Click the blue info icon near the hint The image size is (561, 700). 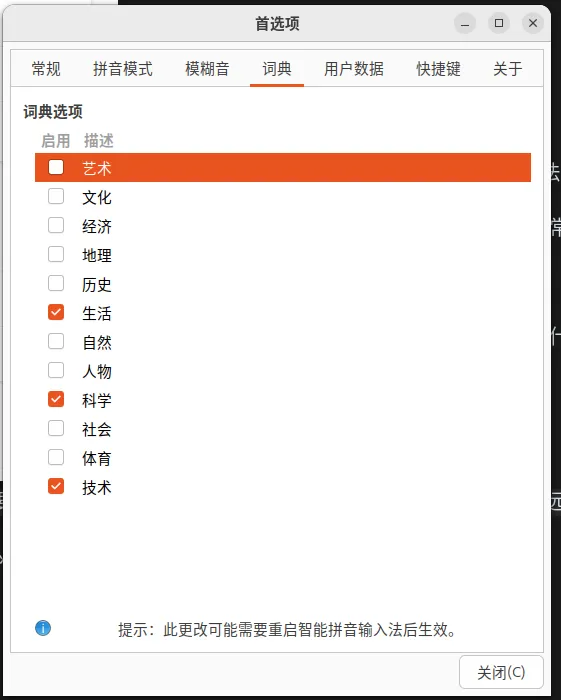point(43,628)
